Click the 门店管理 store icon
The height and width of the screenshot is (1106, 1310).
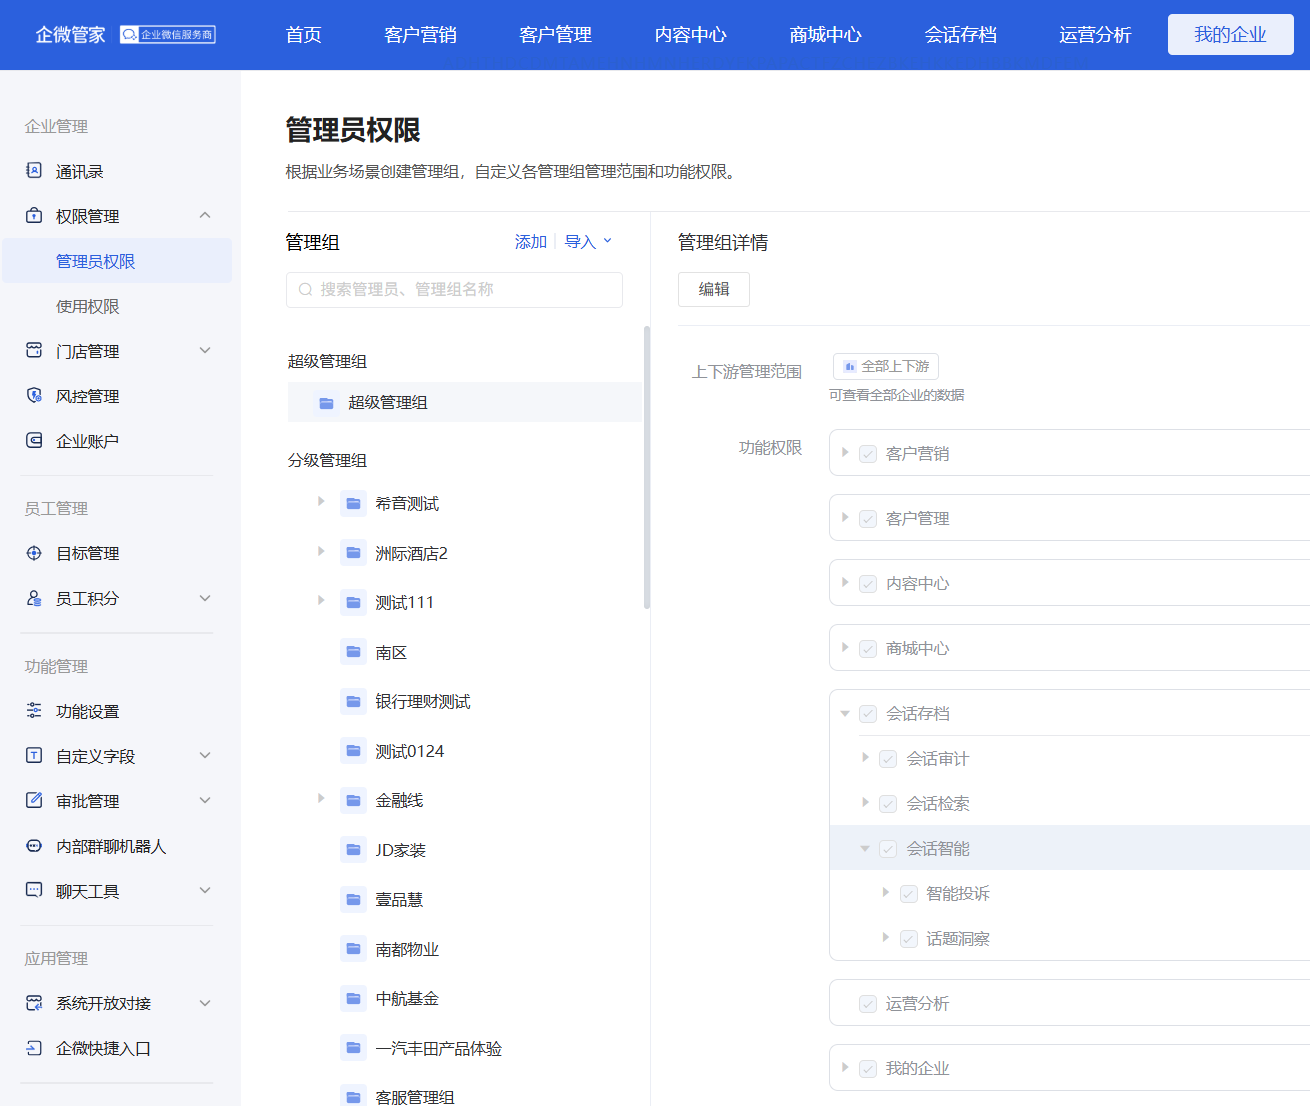pyautogui.click(x=34, y=350)
